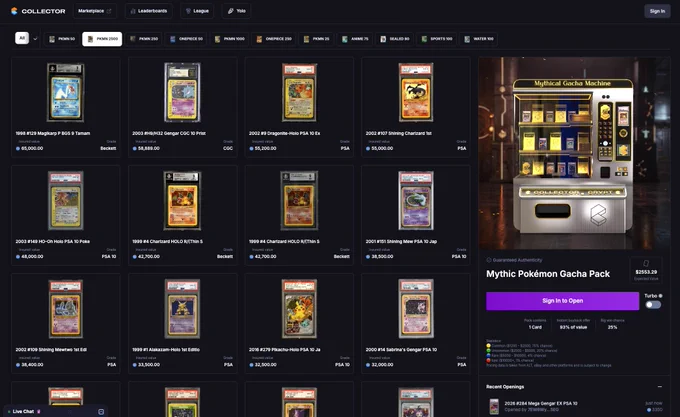Open the Magikarp BGS 9 card image

pos(65,92)
